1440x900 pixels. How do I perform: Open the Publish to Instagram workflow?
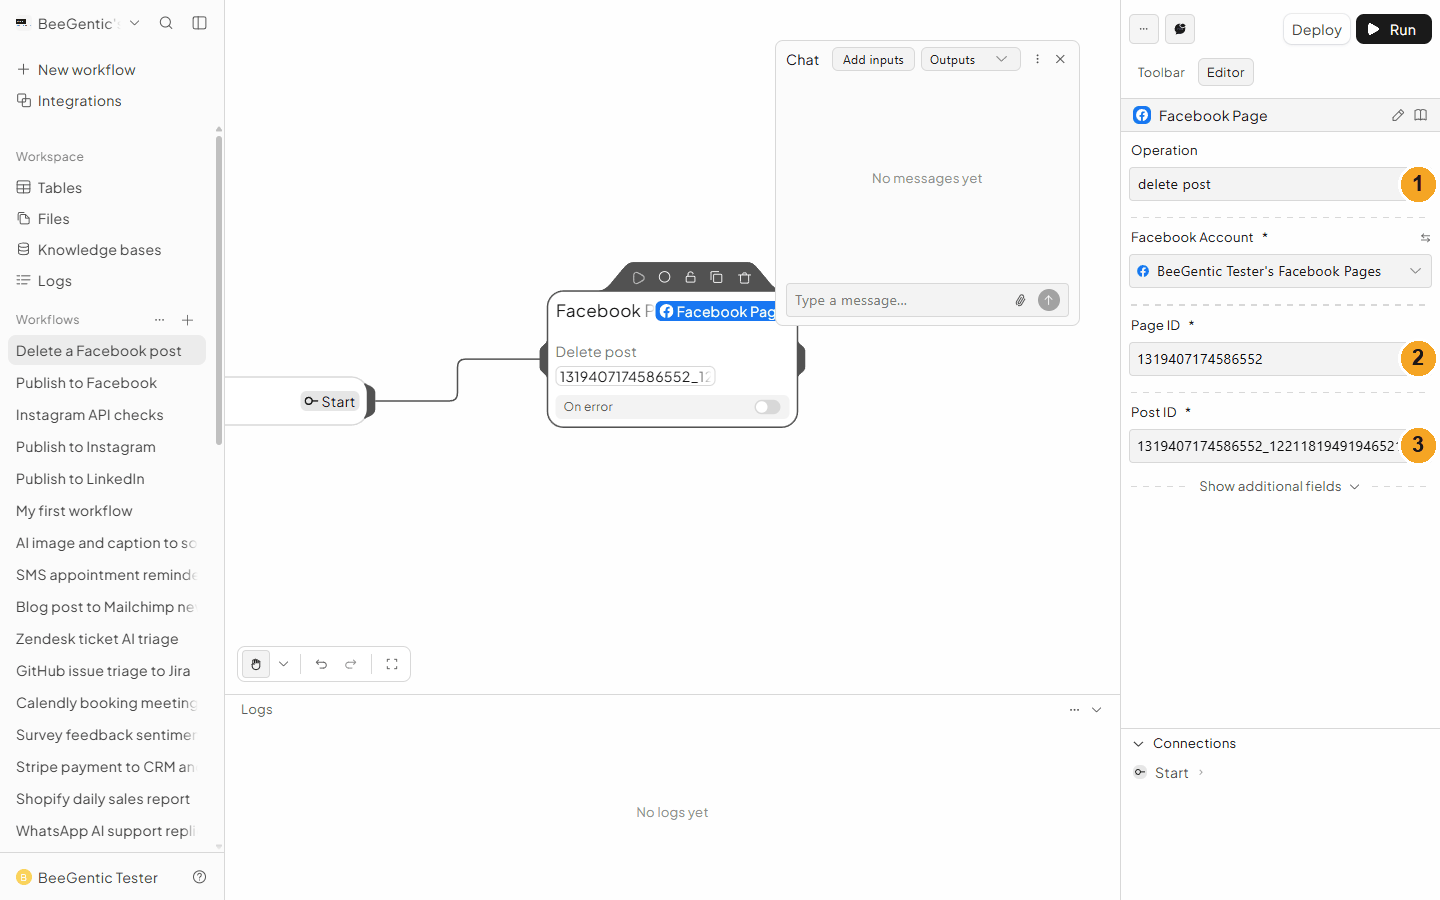coord(86,447)
